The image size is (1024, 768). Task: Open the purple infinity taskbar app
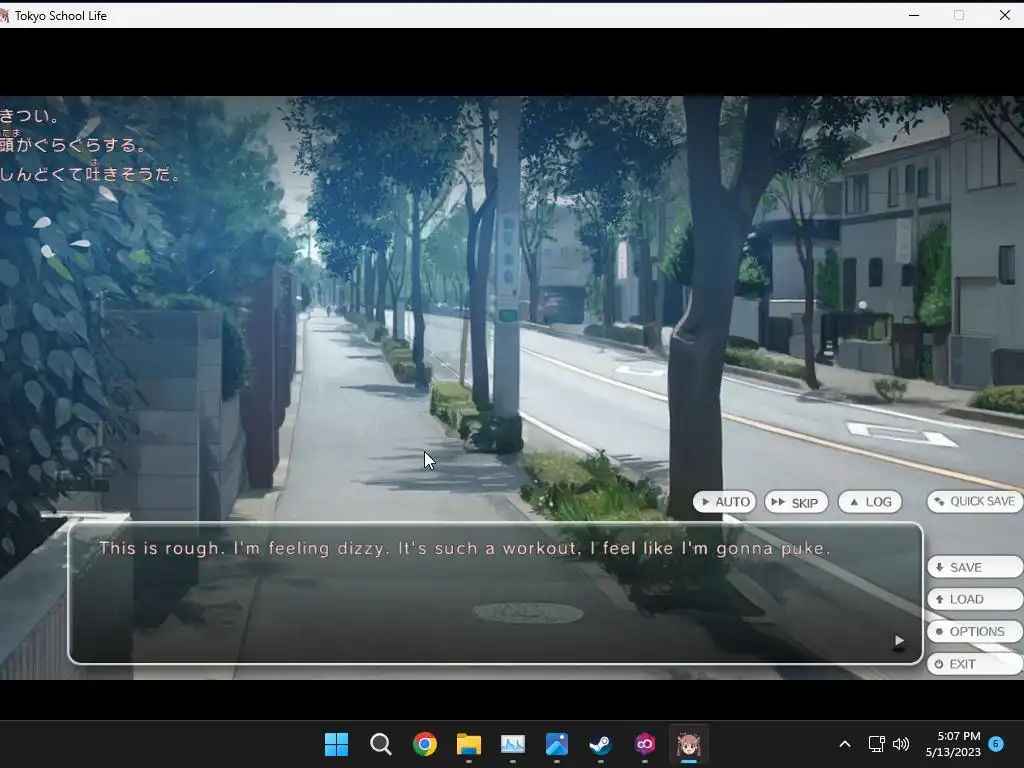pos(645,744)
